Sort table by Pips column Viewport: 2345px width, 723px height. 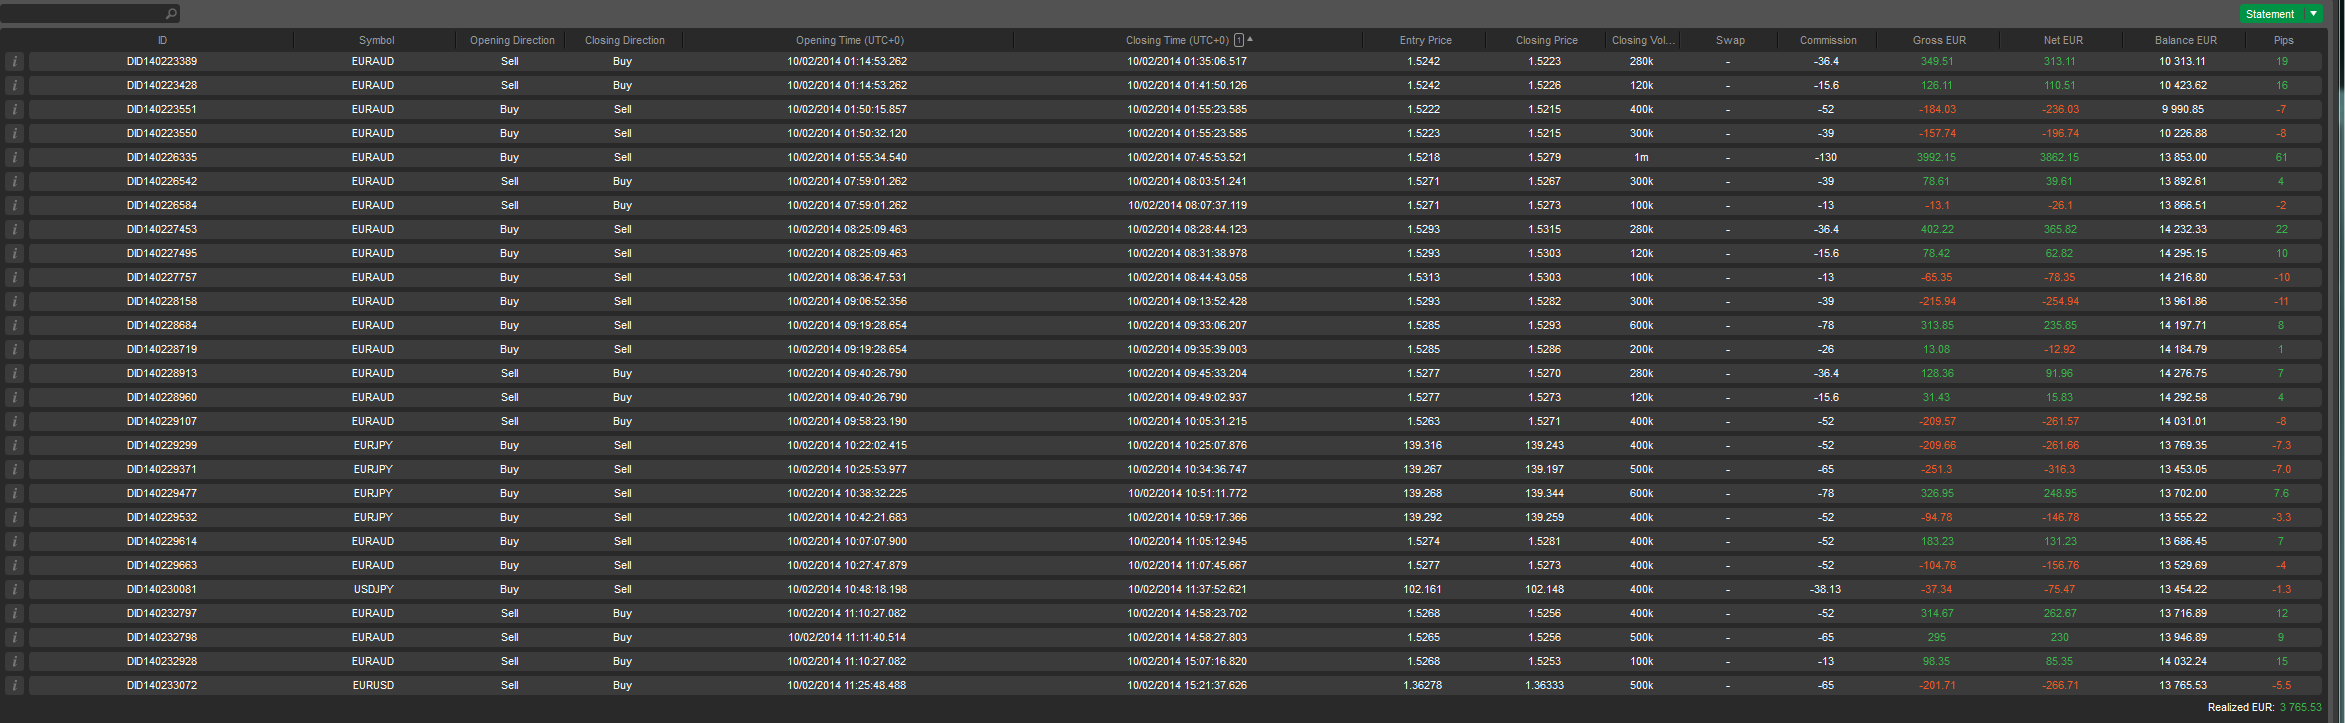tap(2283, 41)
